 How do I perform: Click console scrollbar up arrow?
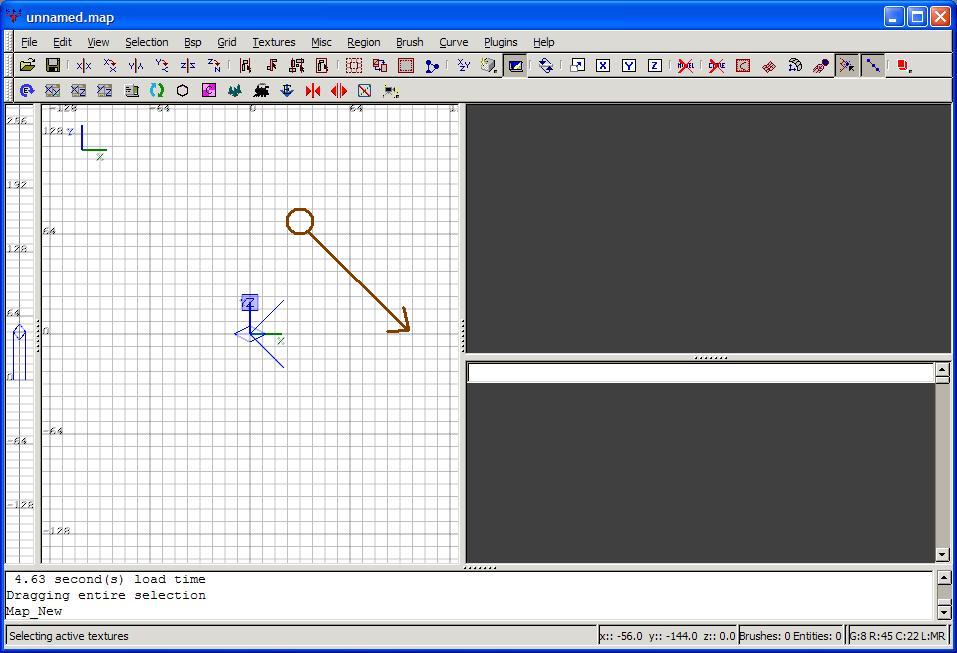pos(944,577)
